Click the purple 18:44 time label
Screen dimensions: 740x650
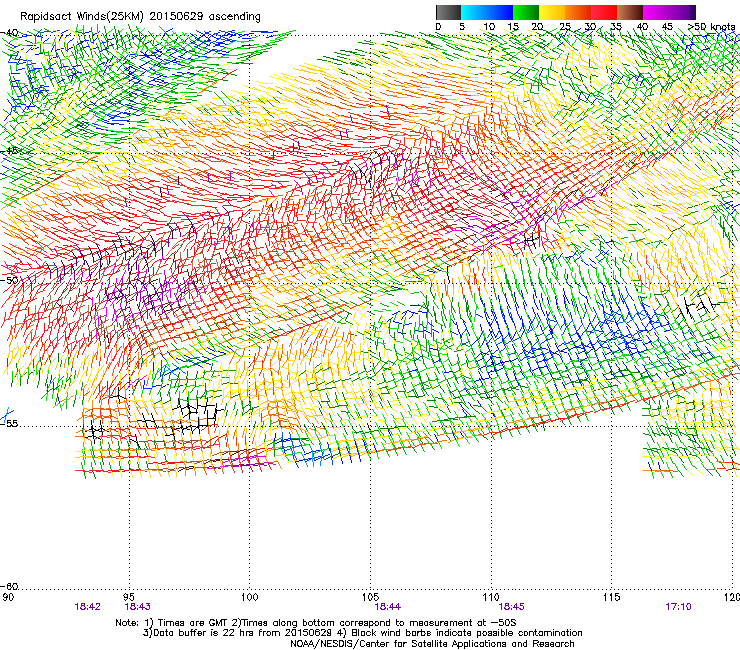pos(387,607)
